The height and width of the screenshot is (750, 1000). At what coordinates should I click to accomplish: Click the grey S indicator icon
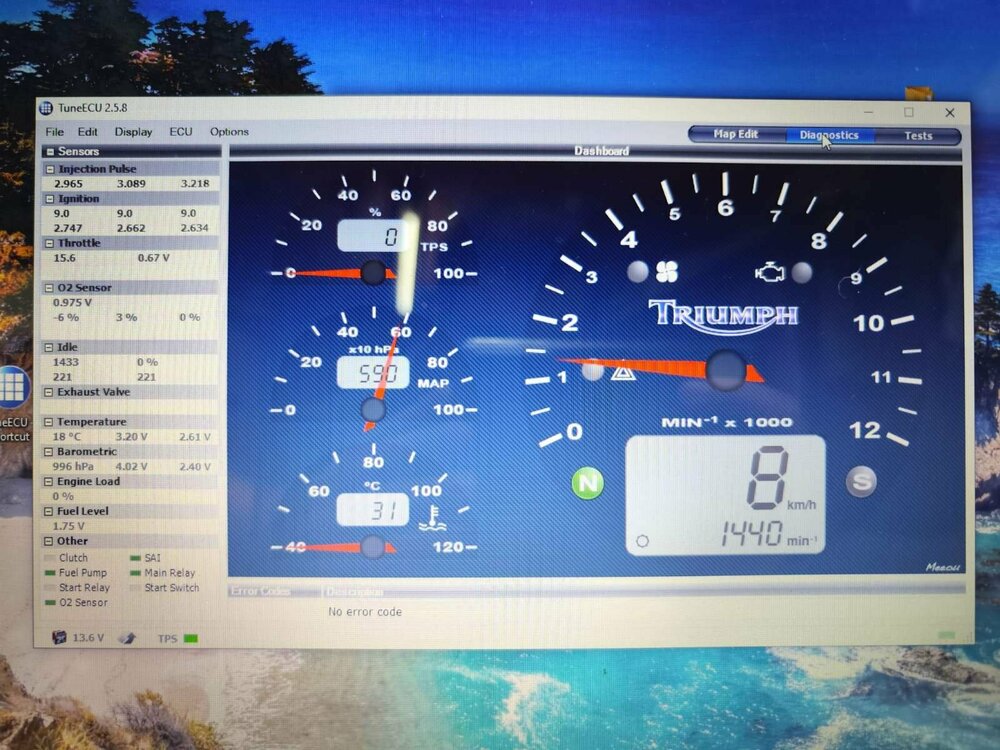tap(861, 482)
